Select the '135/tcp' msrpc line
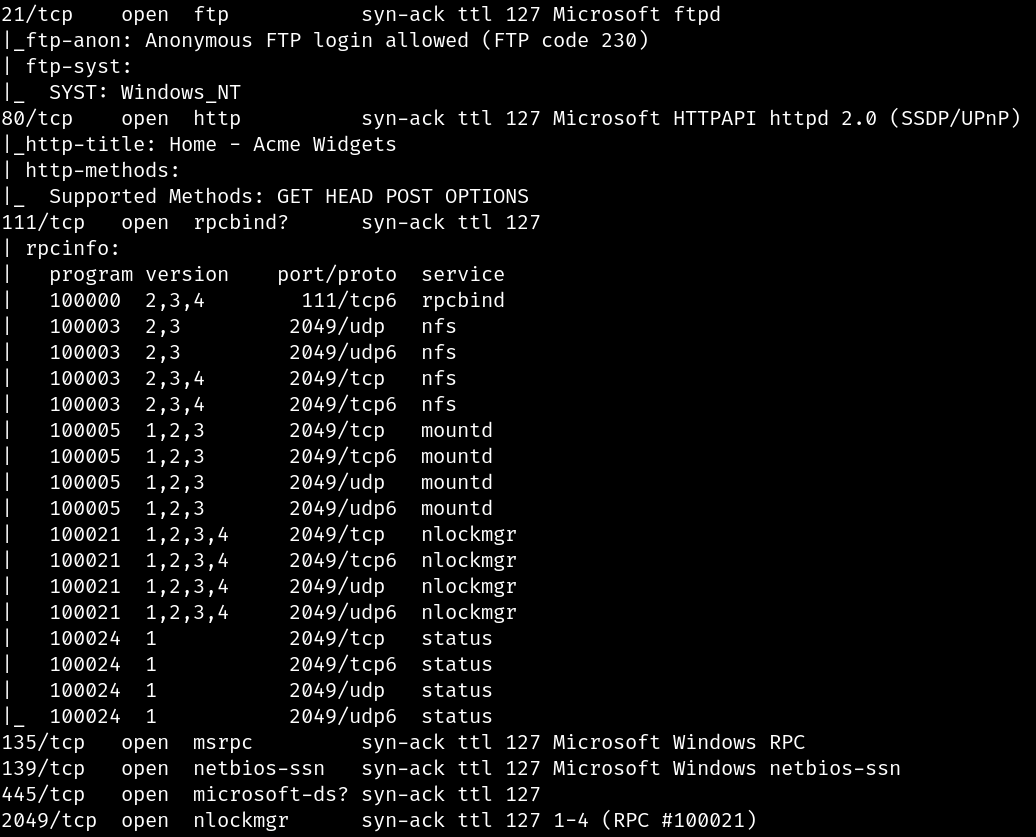The width and height of the screenshot is (1036, 837). 403,743
